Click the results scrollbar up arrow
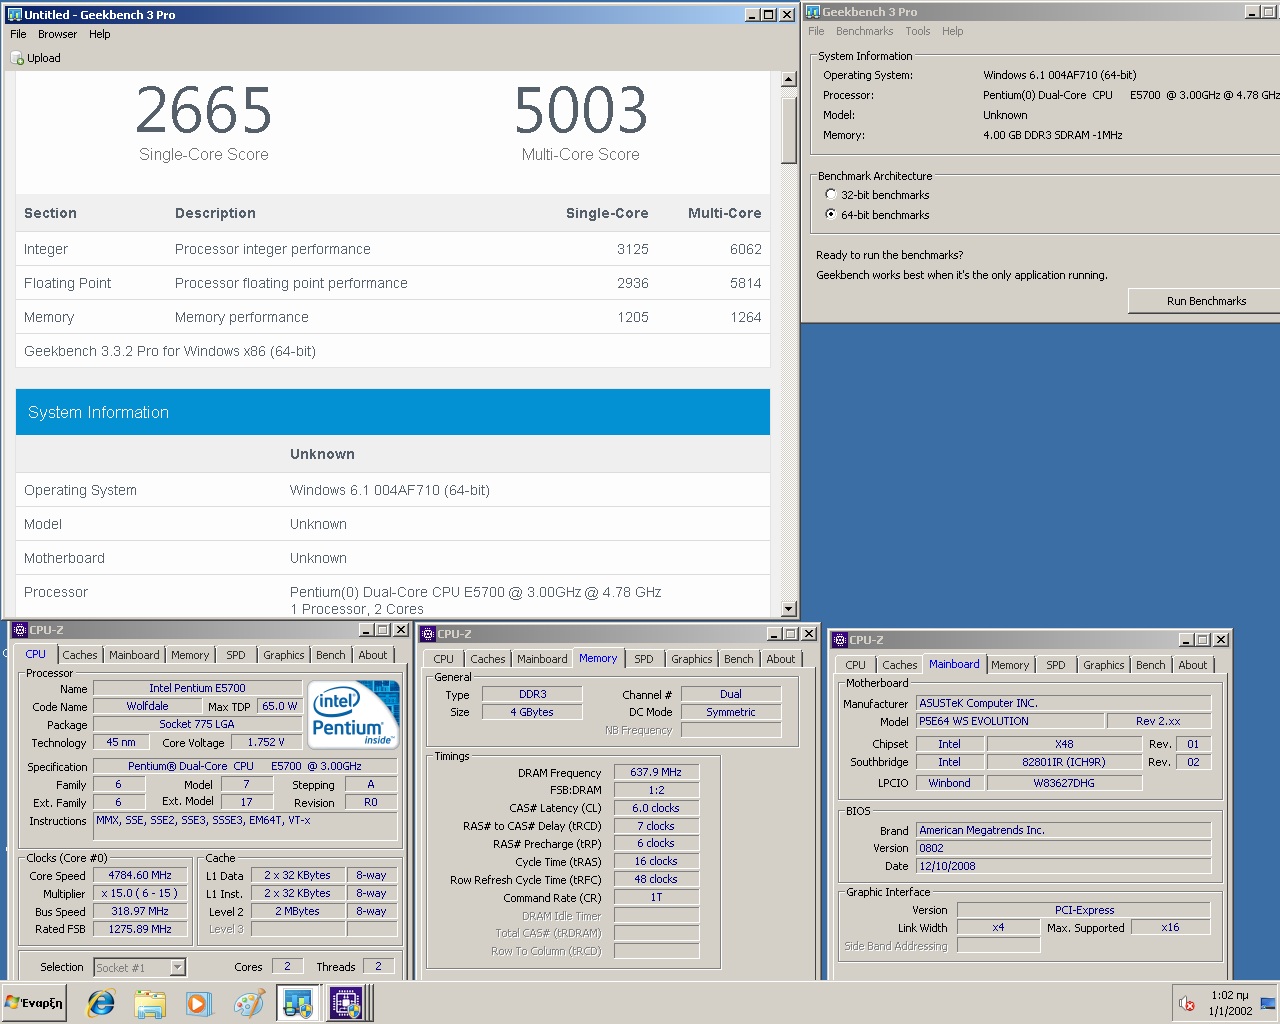1280x1024 pixels. point(789,79)
